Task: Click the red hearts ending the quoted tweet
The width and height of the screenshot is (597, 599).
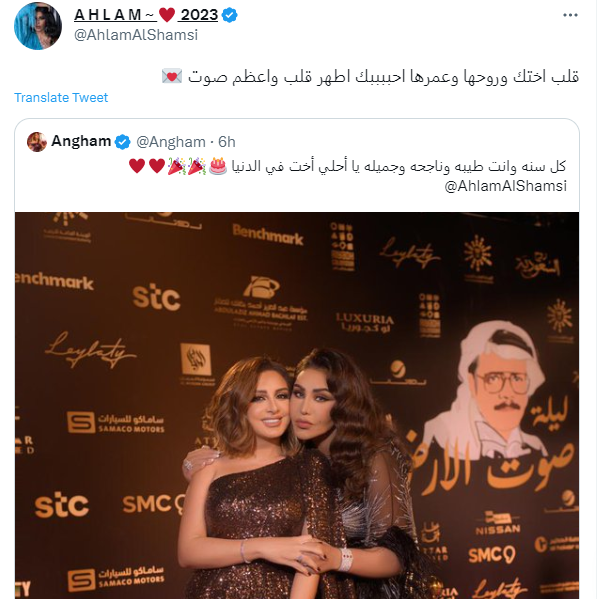Action: click(147, 166)
